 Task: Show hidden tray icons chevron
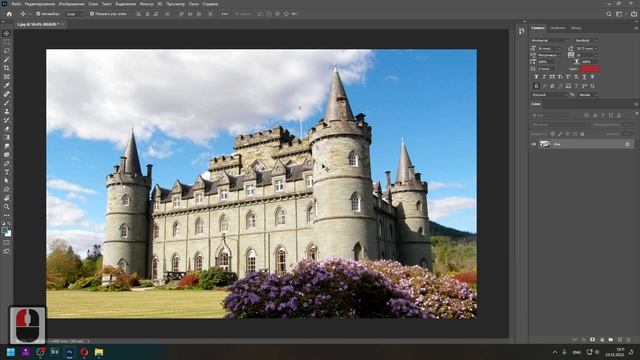pyautogui.click(x=555, y=352)
